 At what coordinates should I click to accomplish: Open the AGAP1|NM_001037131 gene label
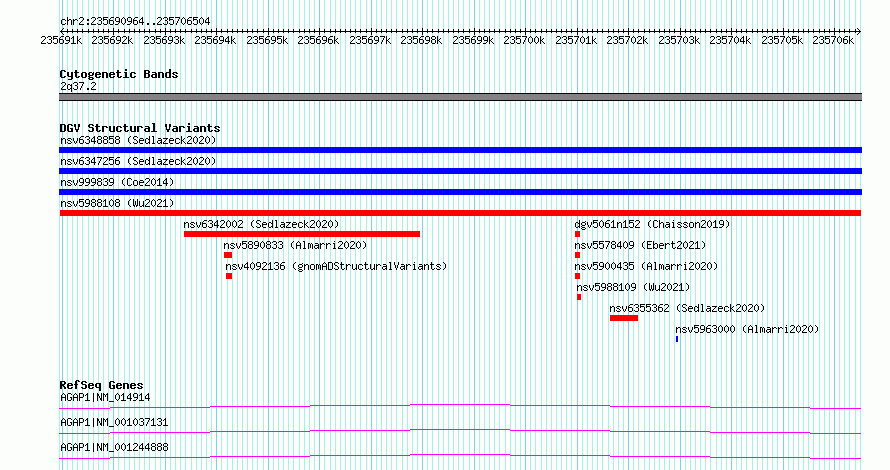pos(114,422)
